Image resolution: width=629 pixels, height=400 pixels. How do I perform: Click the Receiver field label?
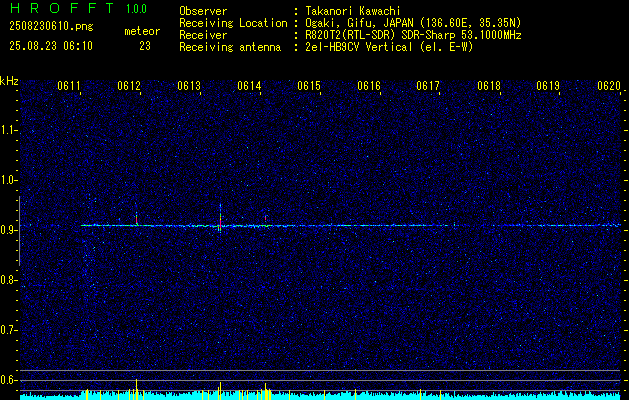click(x=203, y=35)
